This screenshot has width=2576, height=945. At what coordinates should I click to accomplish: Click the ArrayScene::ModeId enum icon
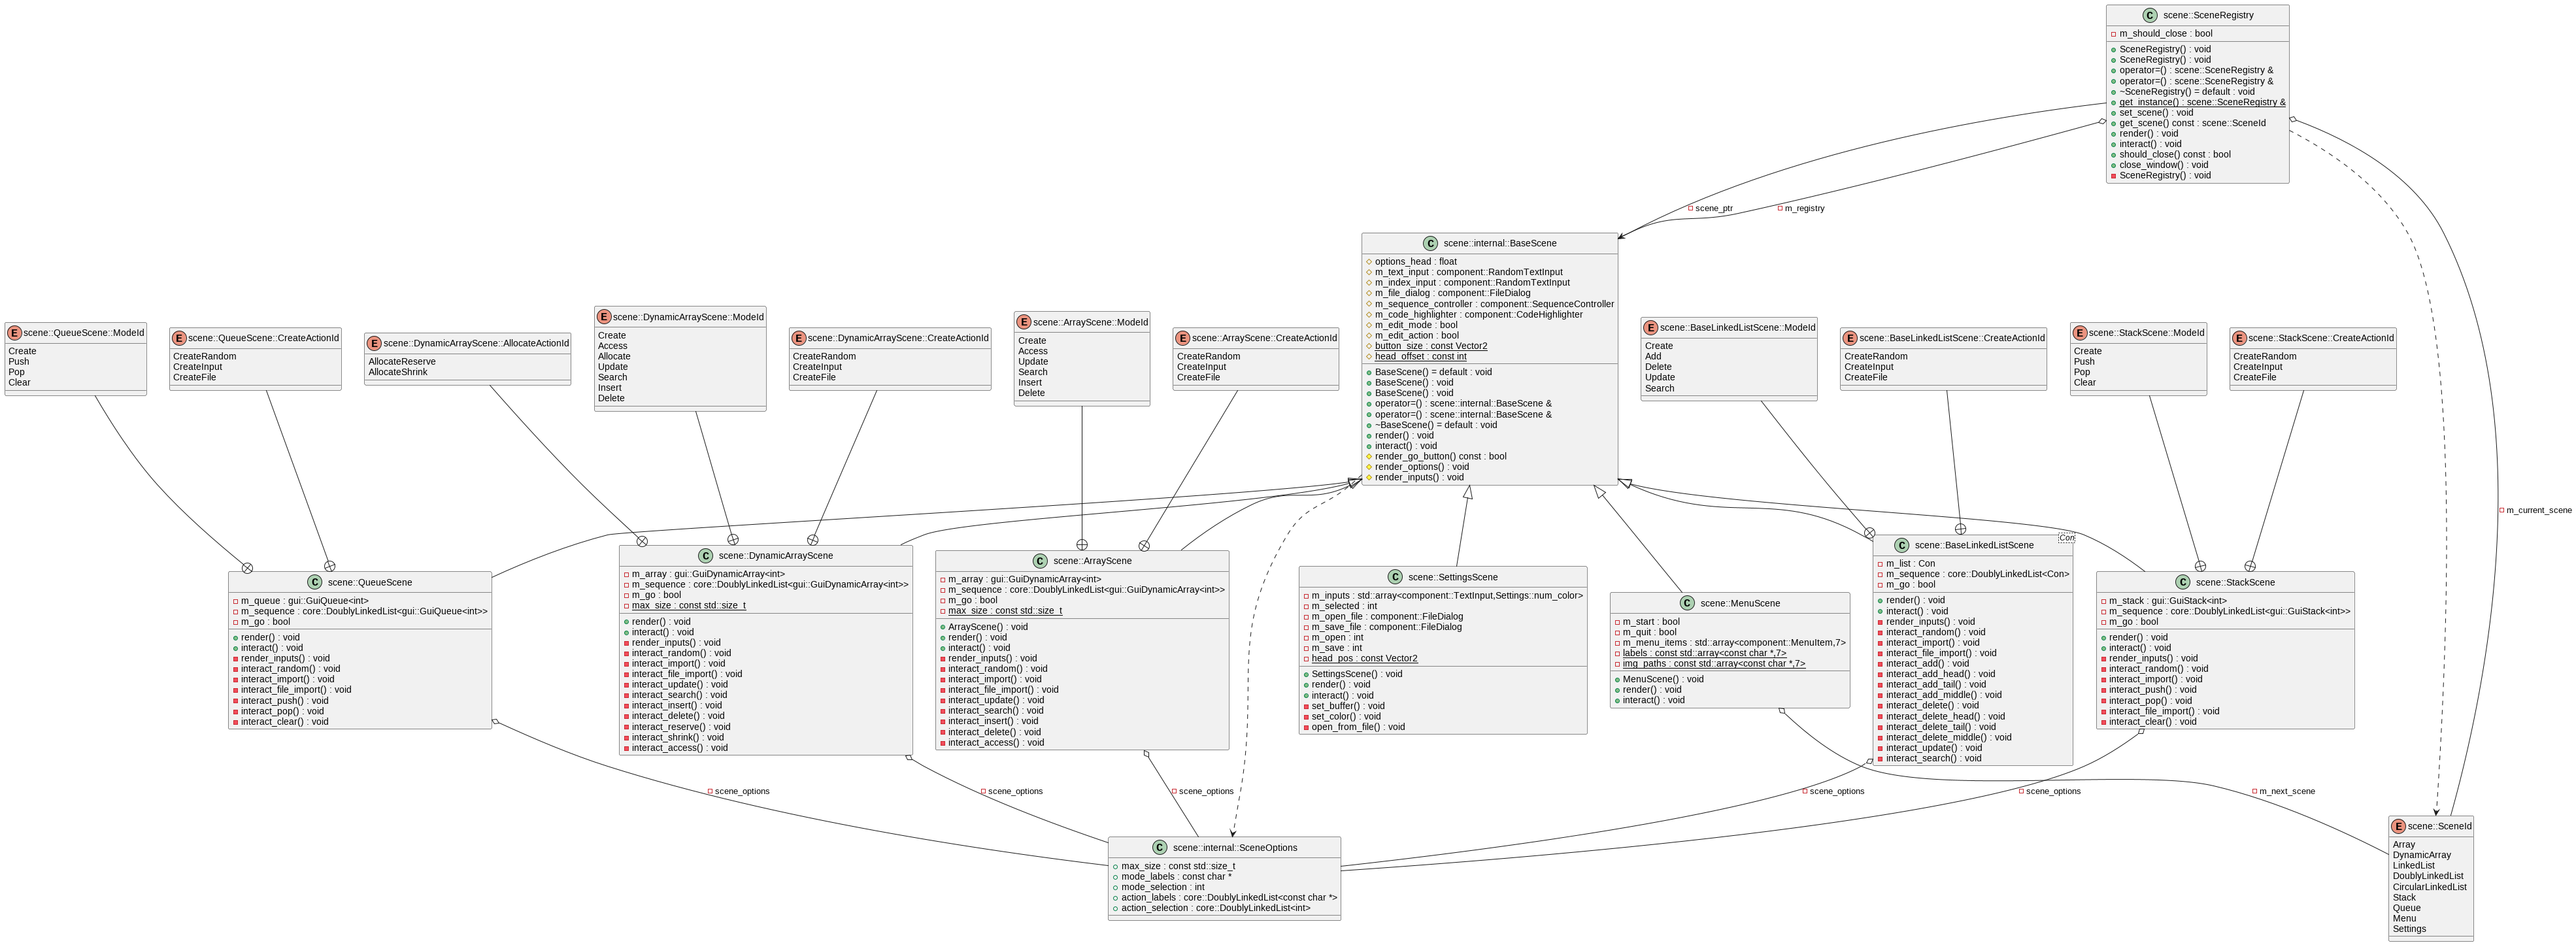(x=1023, y=322)
